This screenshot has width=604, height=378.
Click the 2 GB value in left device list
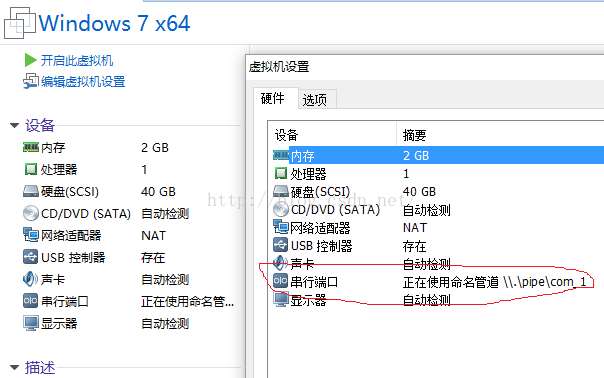coord(155,148)
